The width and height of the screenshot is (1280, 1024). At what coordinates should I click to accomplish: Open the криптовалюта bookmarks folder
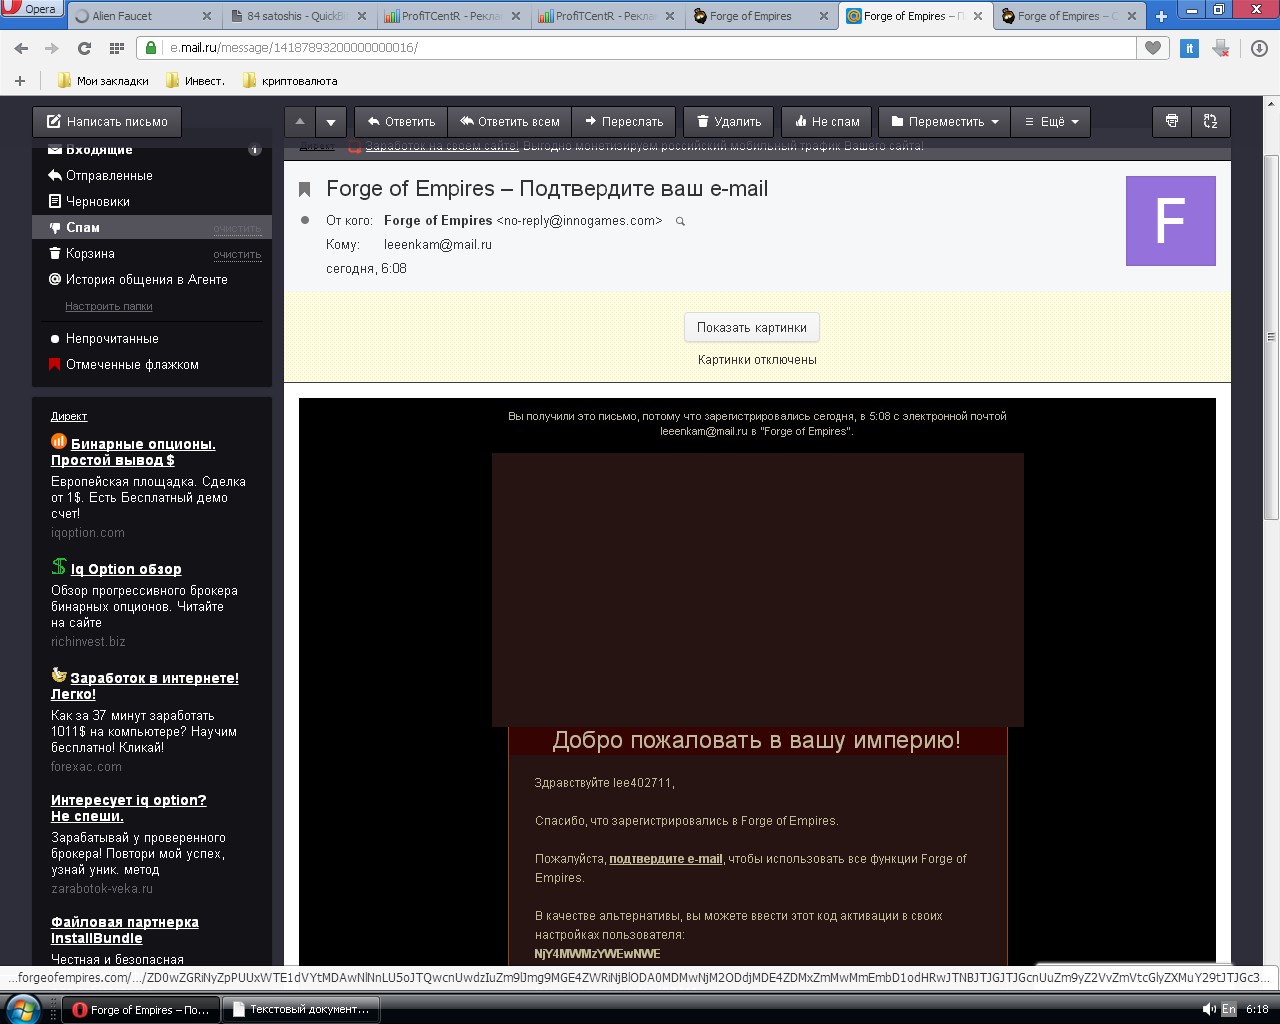[290, 81]
